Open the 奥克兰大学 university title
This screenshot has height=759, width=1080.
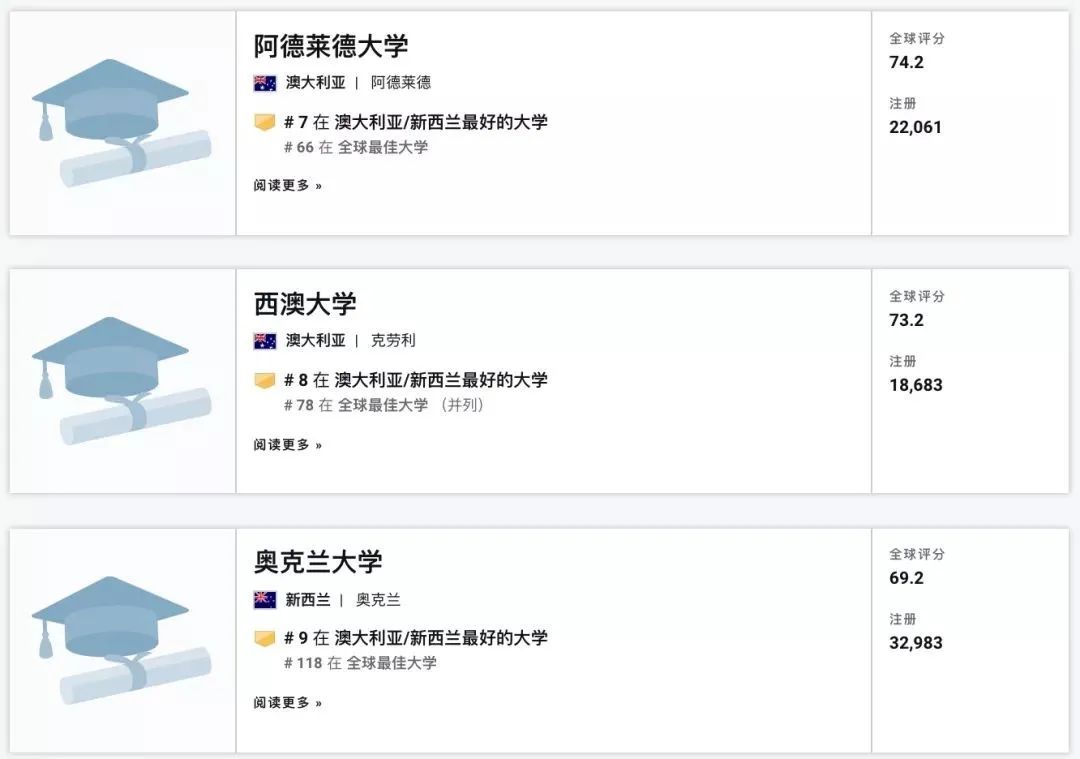318,562
